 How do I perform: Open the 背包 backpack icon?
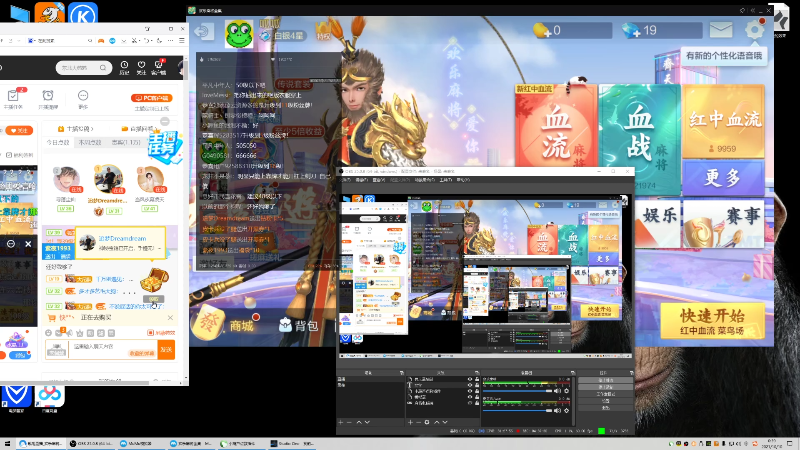[x=285, y=324]
